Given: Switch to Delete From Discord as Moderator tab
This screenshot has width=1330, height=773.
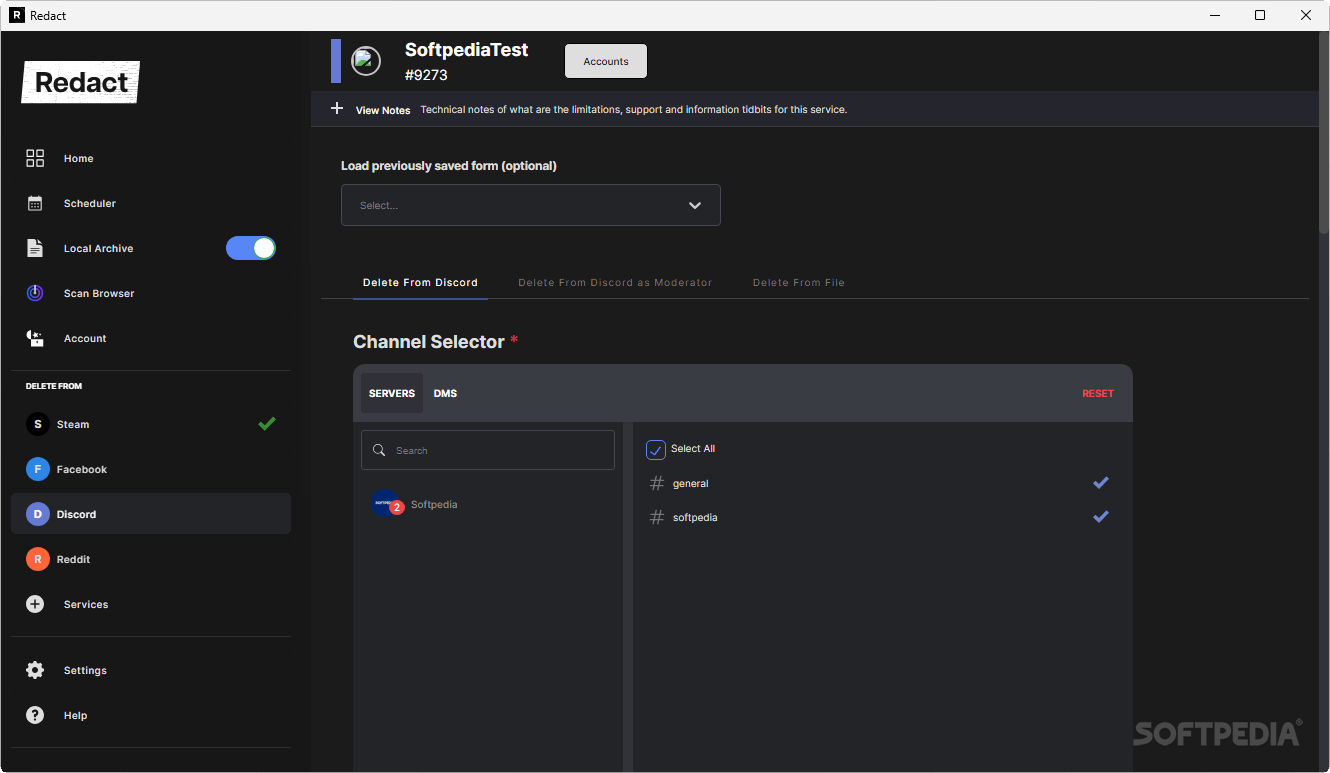Looking at the screenshot, I should pos(615,283).
